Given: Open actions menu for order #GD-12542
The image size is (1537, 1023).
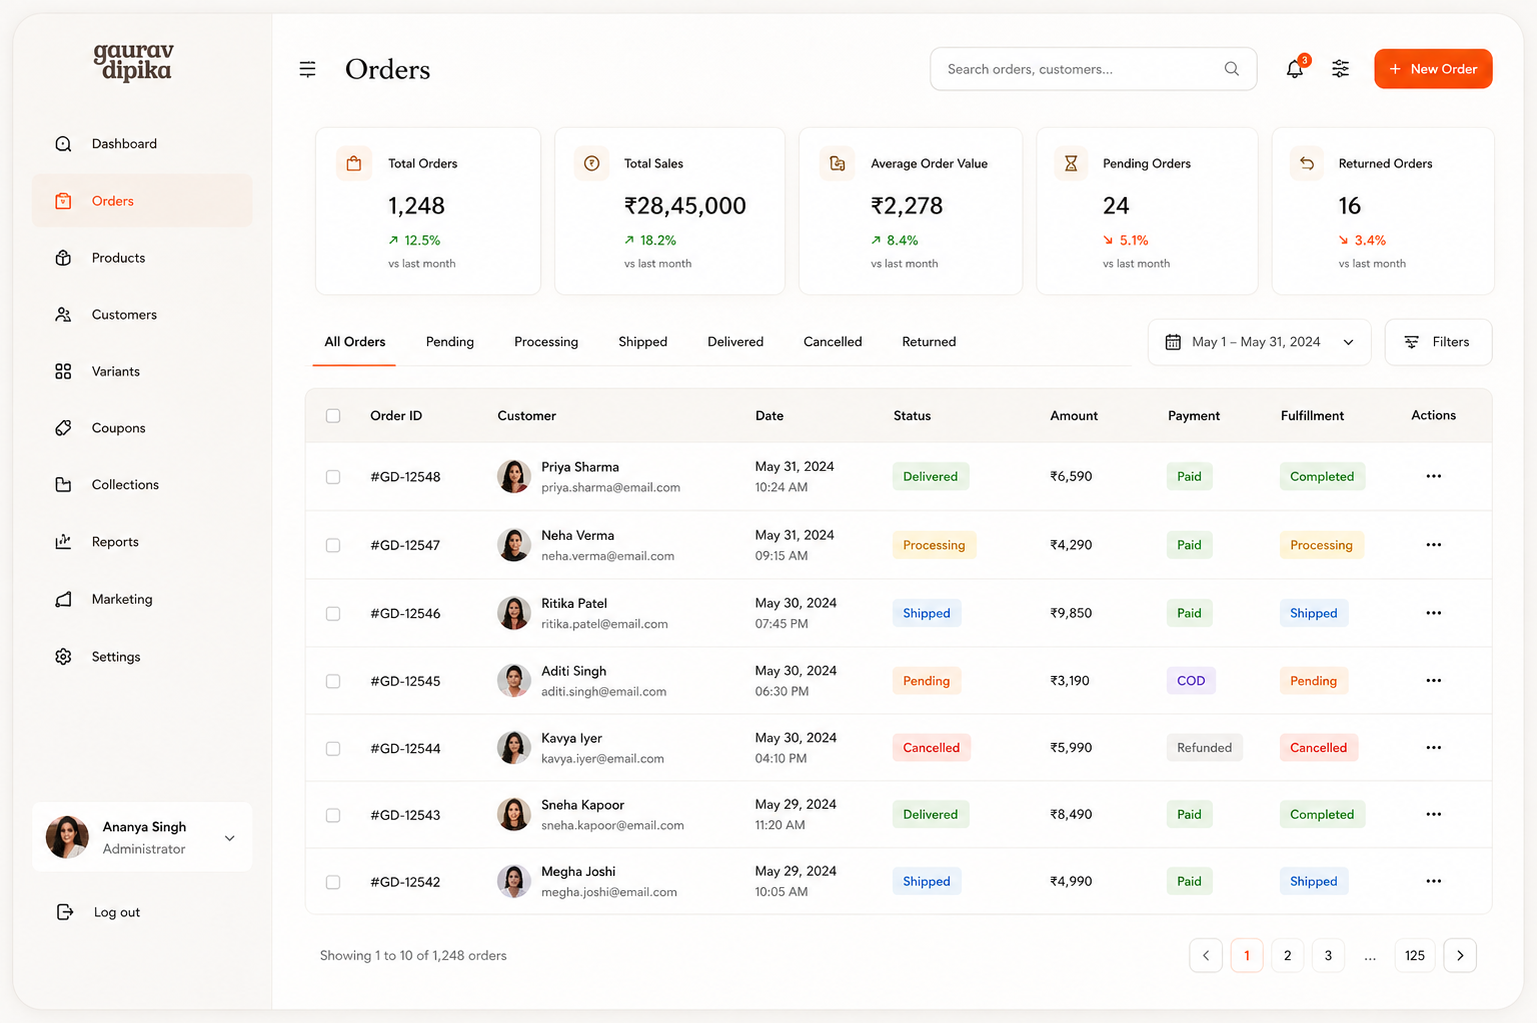Looking at the screenshot, I should coord(1433,881).
